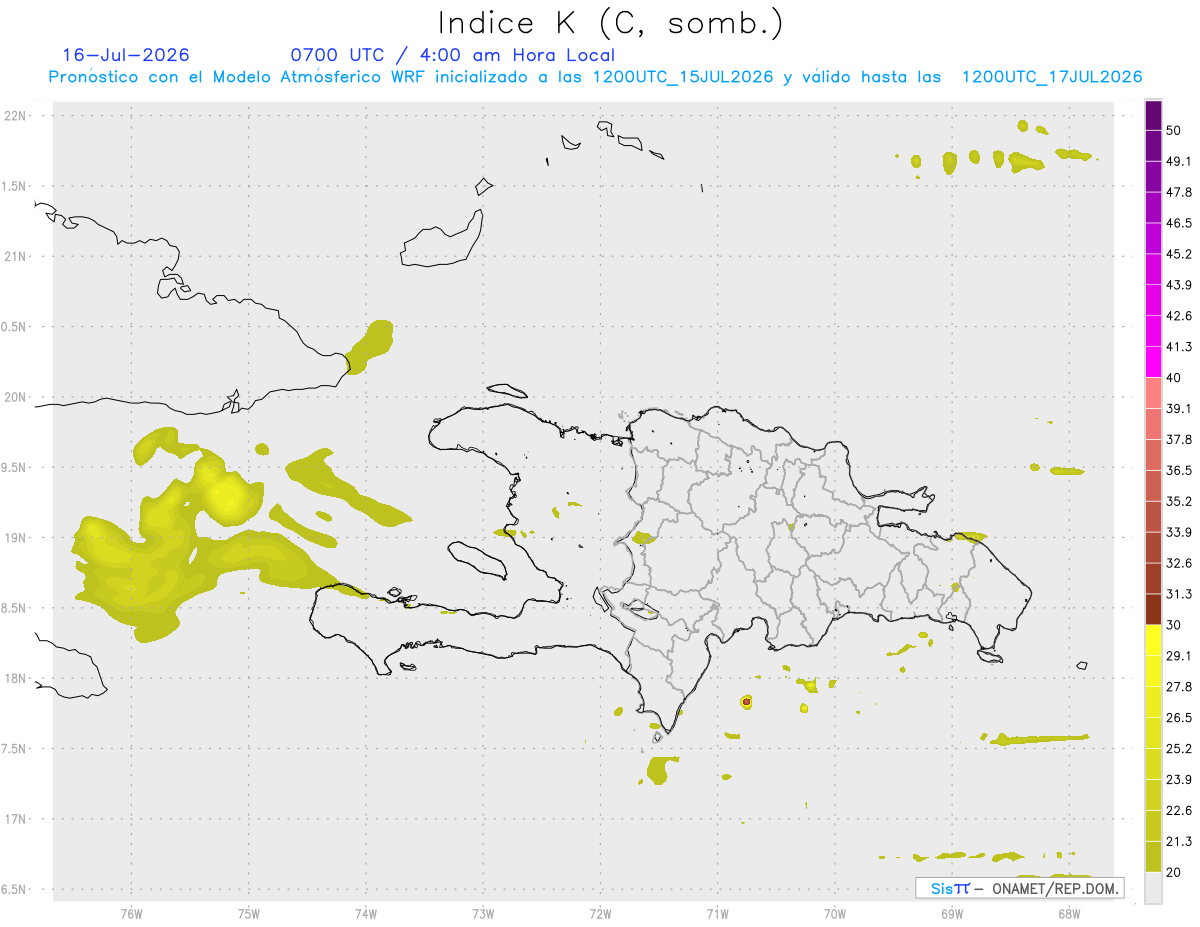Image resolution: width=1200 pixels, height=927 pixels.
Task: Click the legend value '49.1'
Action: pyautogui.click(x=1179, y=162)
